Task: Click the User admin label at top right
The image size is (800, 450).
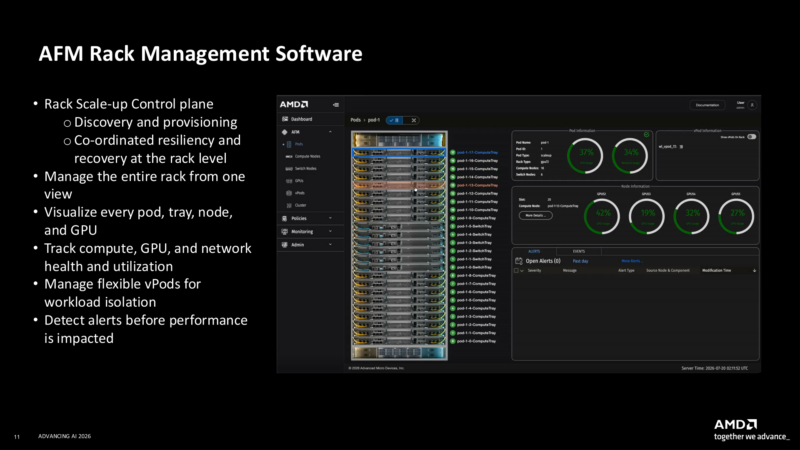Action: tap(740, 105)
